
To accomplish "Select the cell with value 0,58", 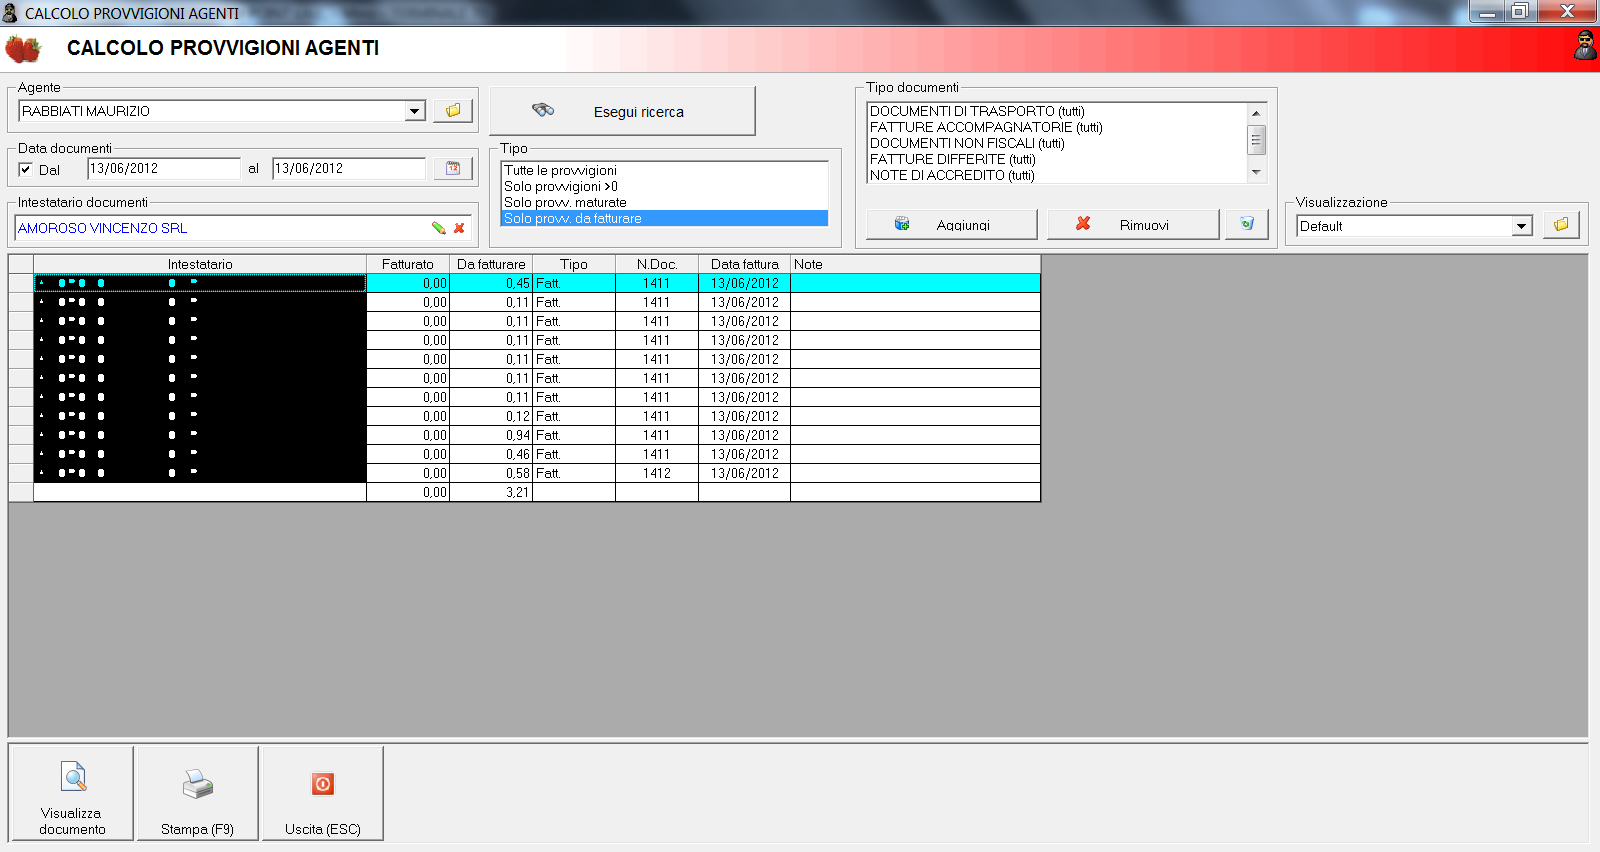I will point(491,473).
